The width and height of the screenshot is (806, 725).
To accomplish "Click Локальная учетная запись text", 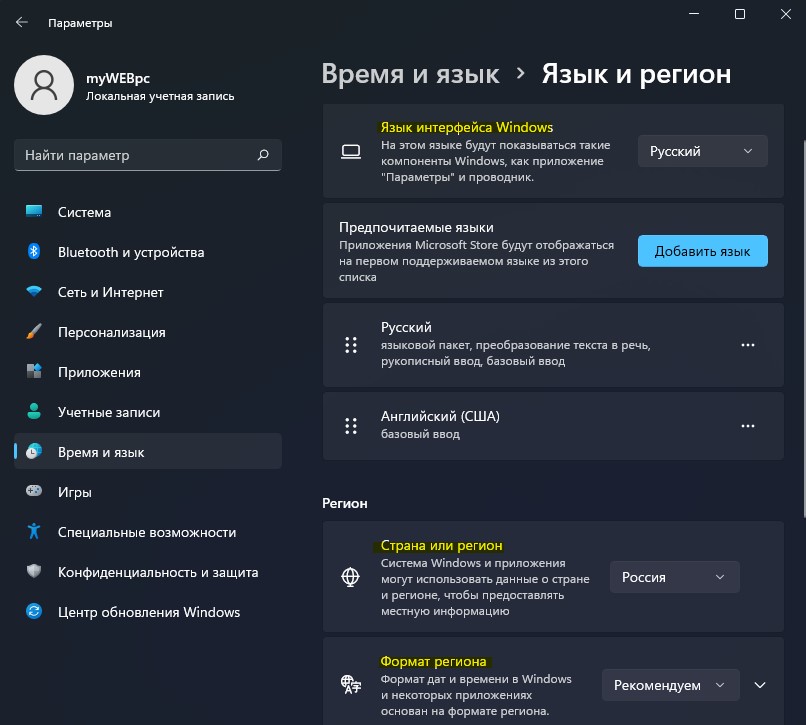I will pyautogui.click(x=160, y=96).
